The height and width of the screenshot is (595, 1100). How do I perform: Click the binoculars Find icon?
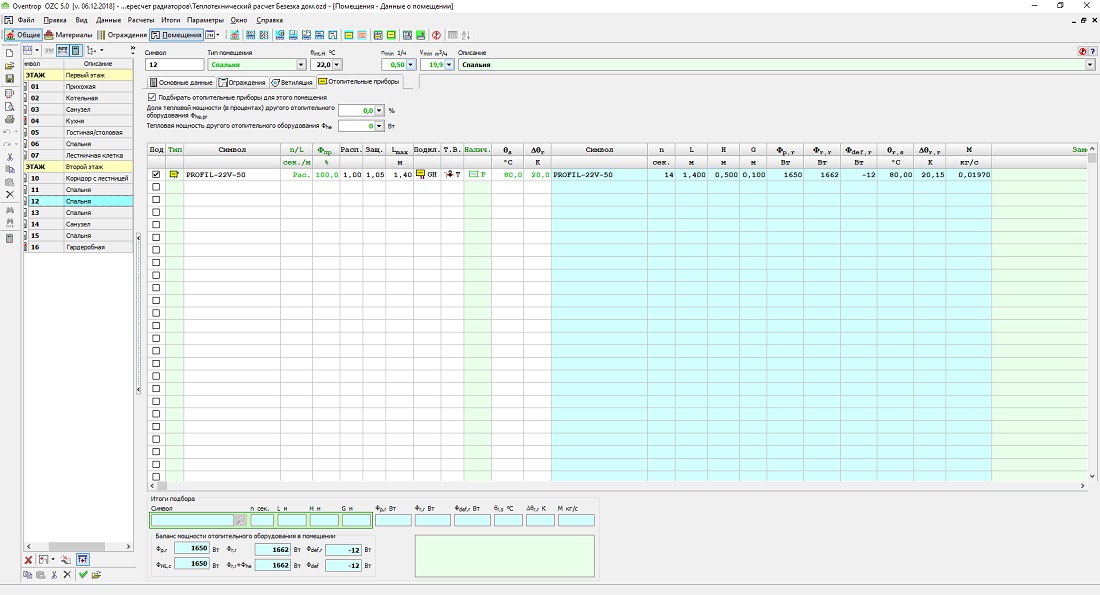(9, 210)
